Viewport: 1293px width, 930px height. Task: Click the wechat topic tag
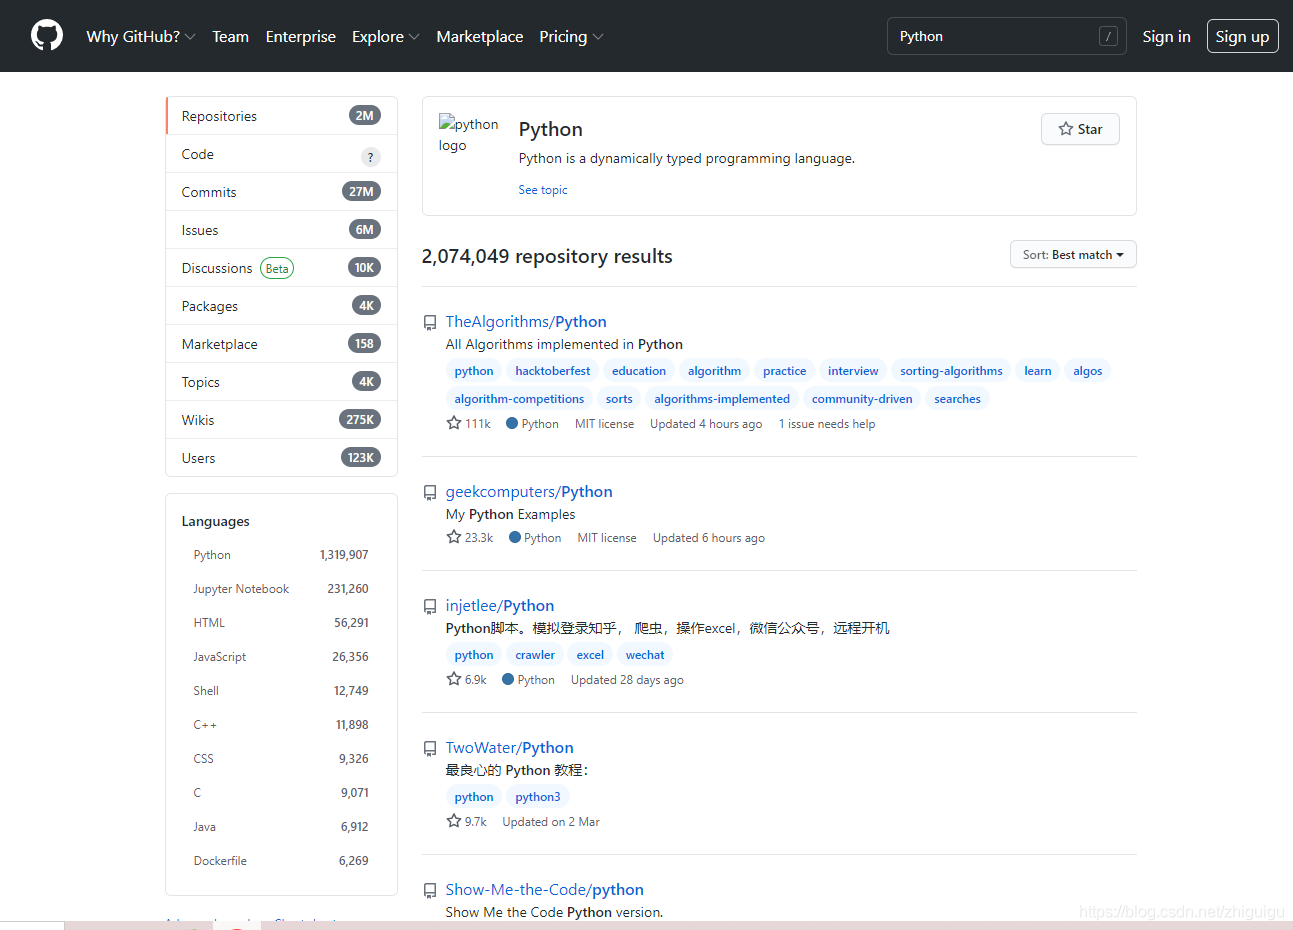(645, 655)
